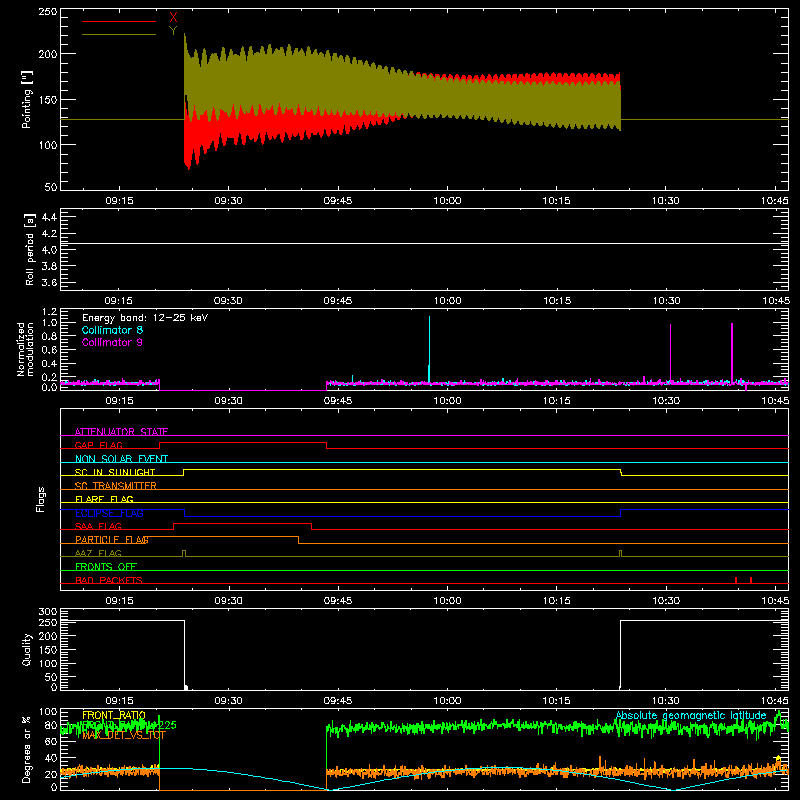800x800 pixels.
Task: Click the white roll period line
Action: pos(424,244)
